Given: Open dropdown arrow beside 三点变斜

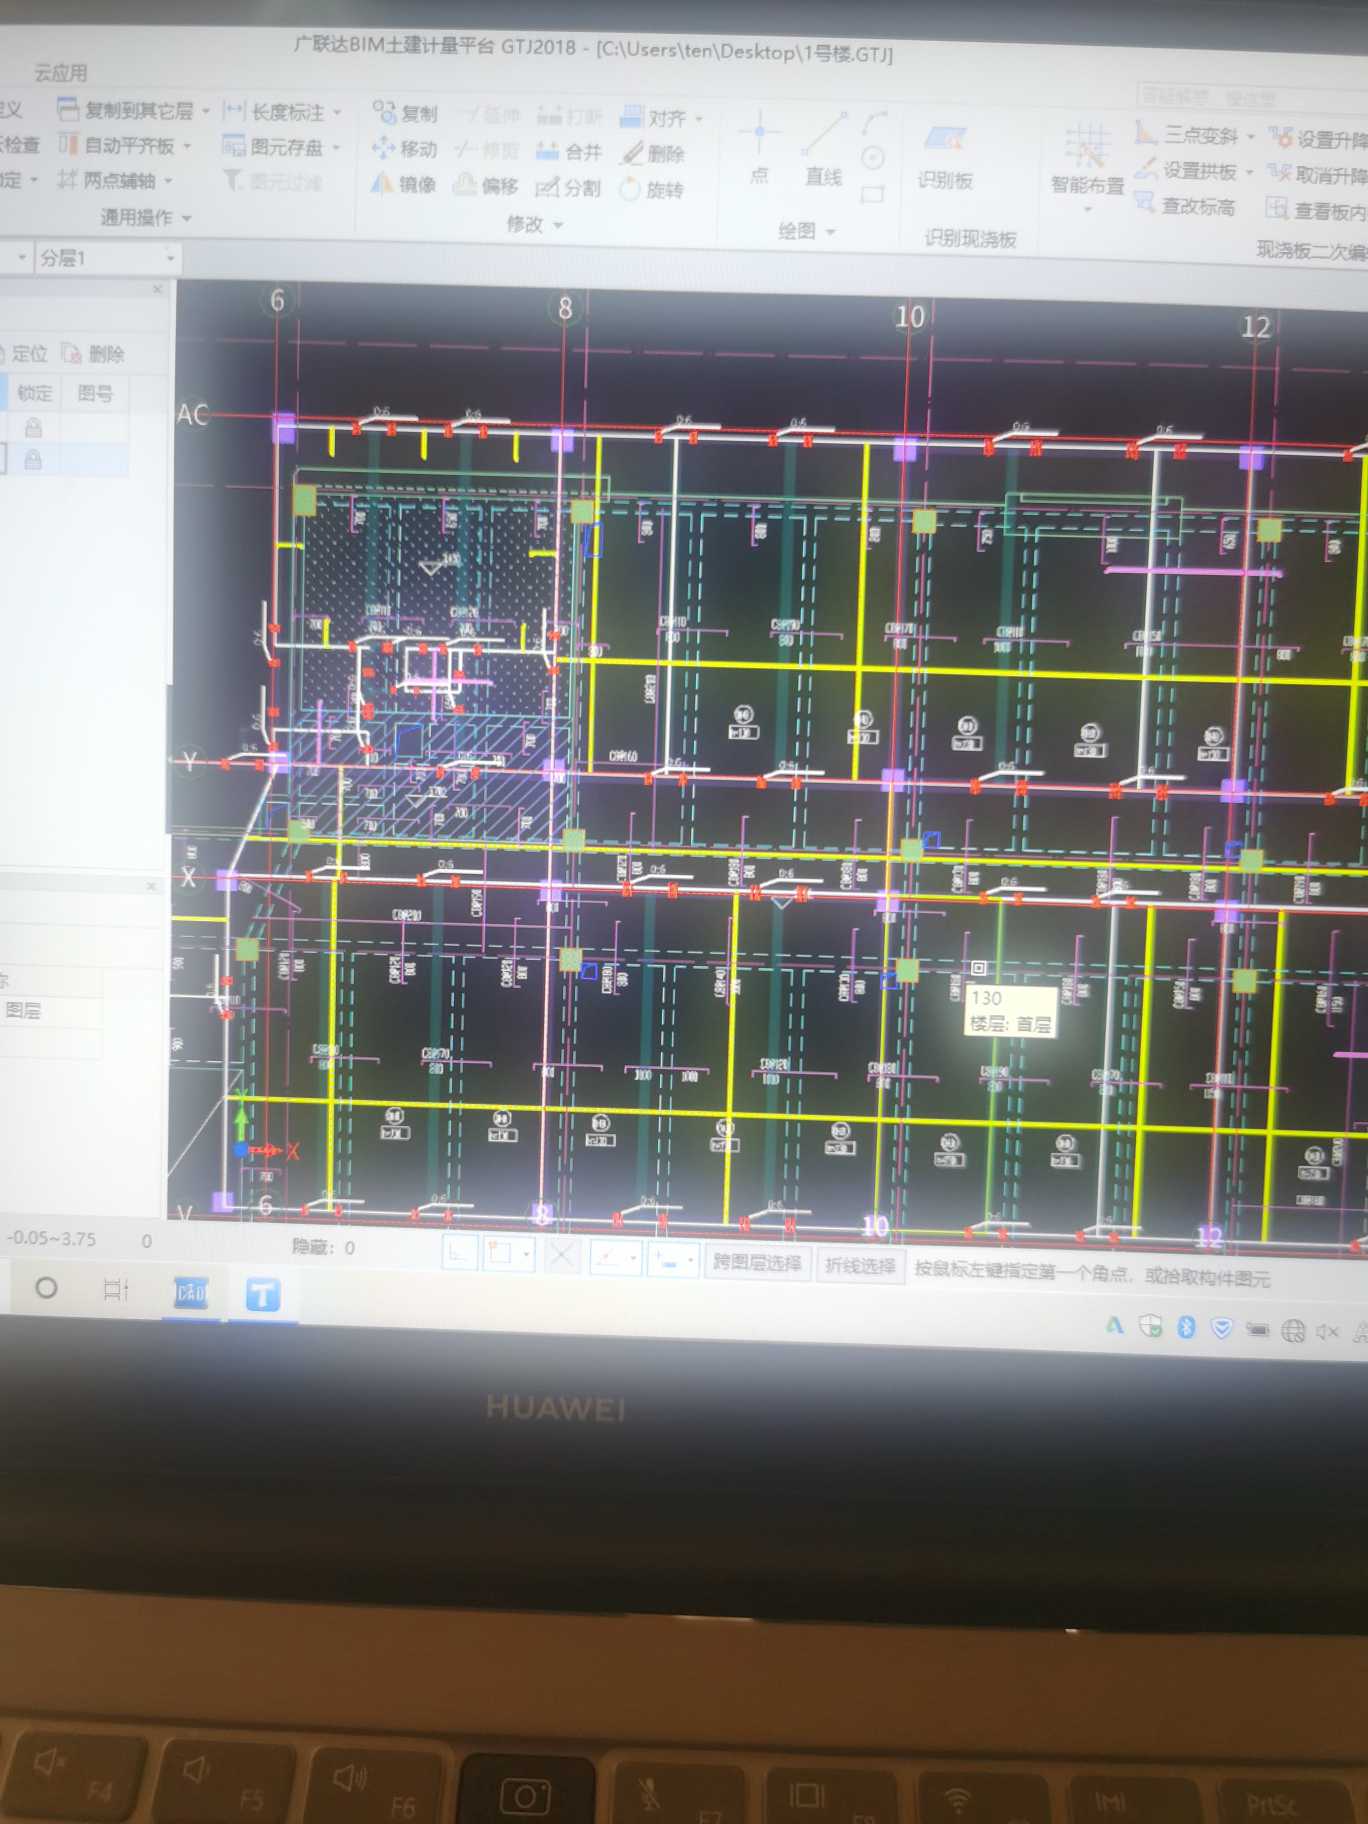Looking at the screenshot, I should click(x=1251, y=136).
